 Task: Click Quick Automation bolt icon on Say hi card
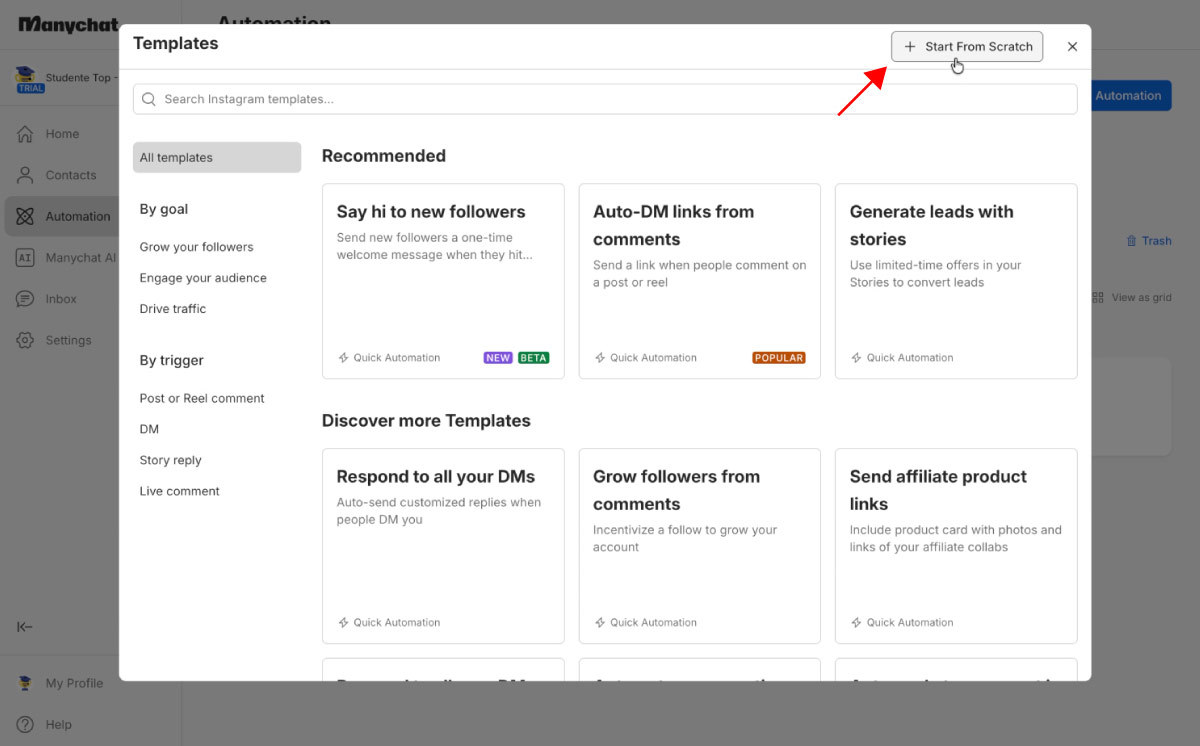click(x=344, y=358)
